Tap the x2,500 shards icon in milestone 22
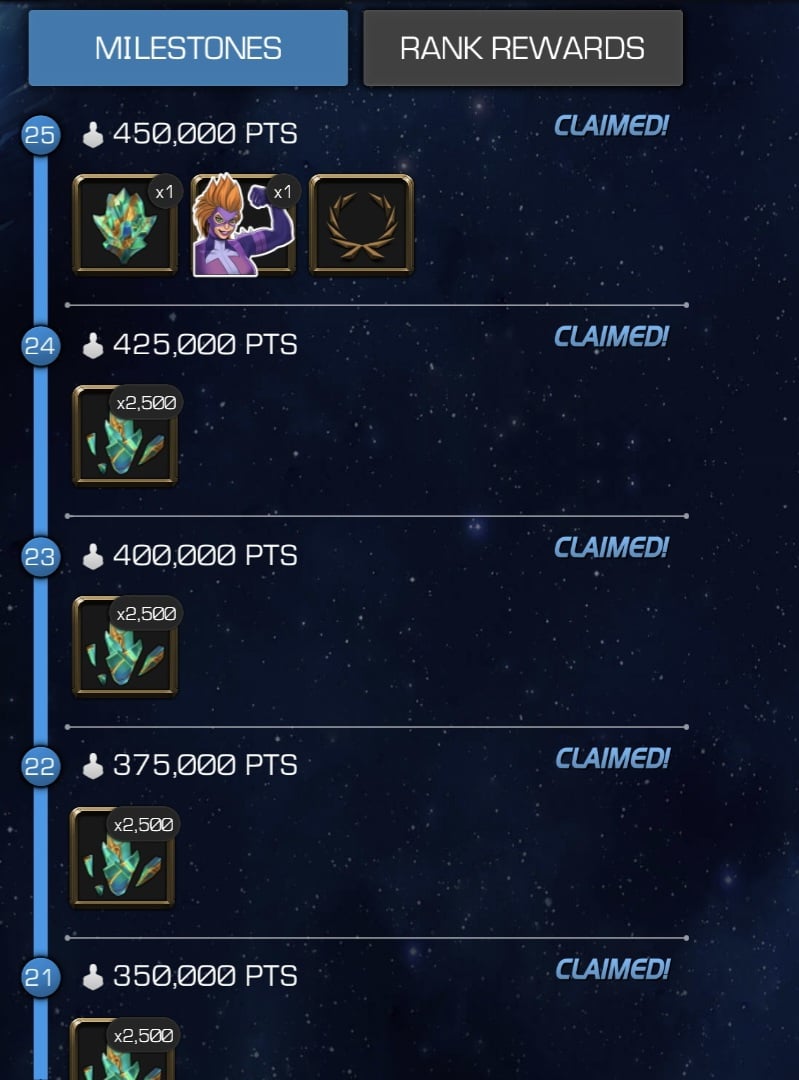The image size is (799, 1080). click(122, 857)
